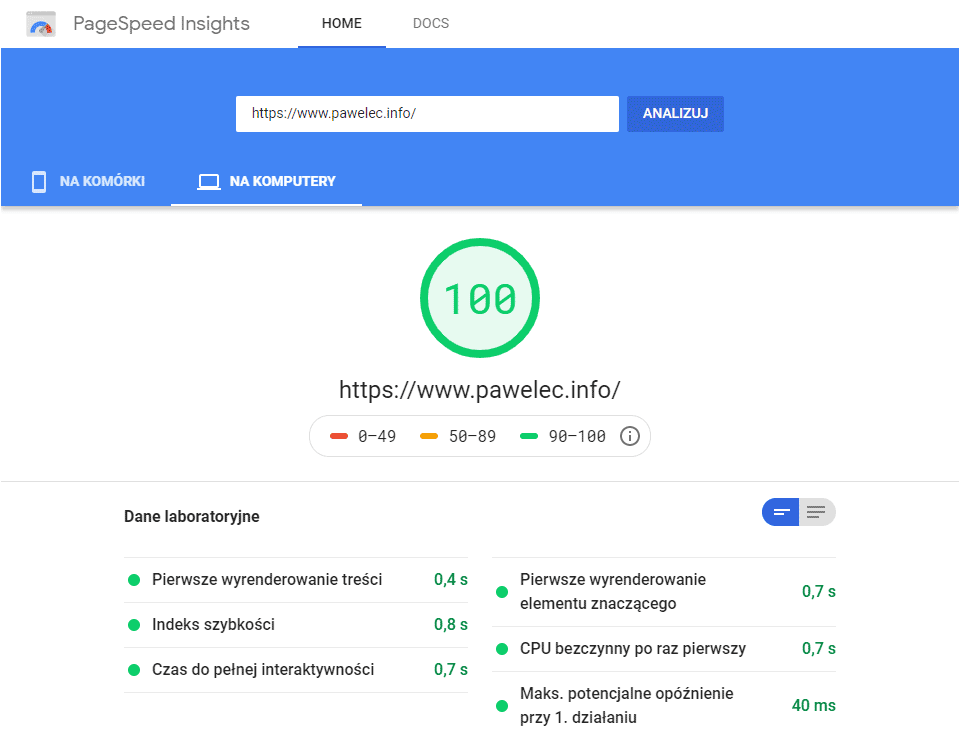
Task: Click the 0,4 s value
Action: click(x=451, y=580)
